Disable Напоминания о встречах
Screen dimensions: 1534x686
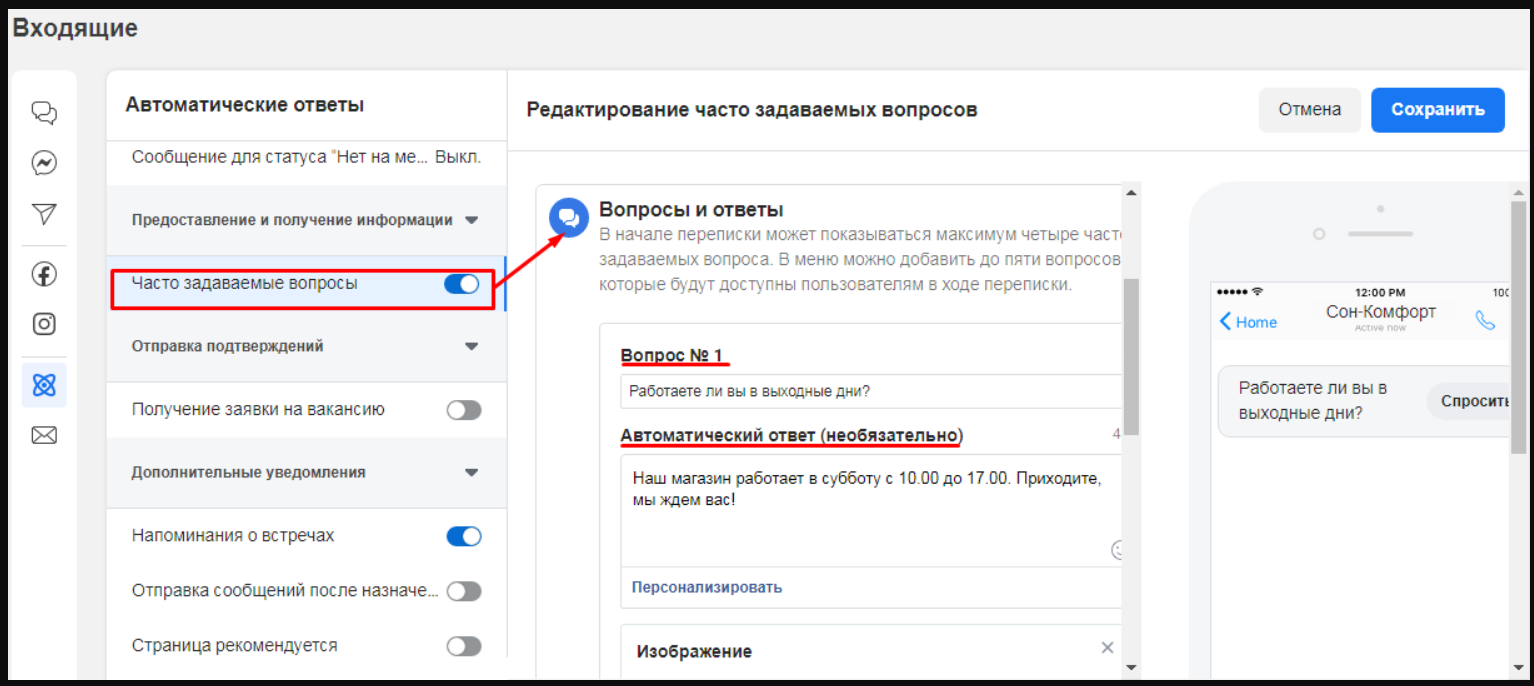pyautogui.click(x=463, y=535)
